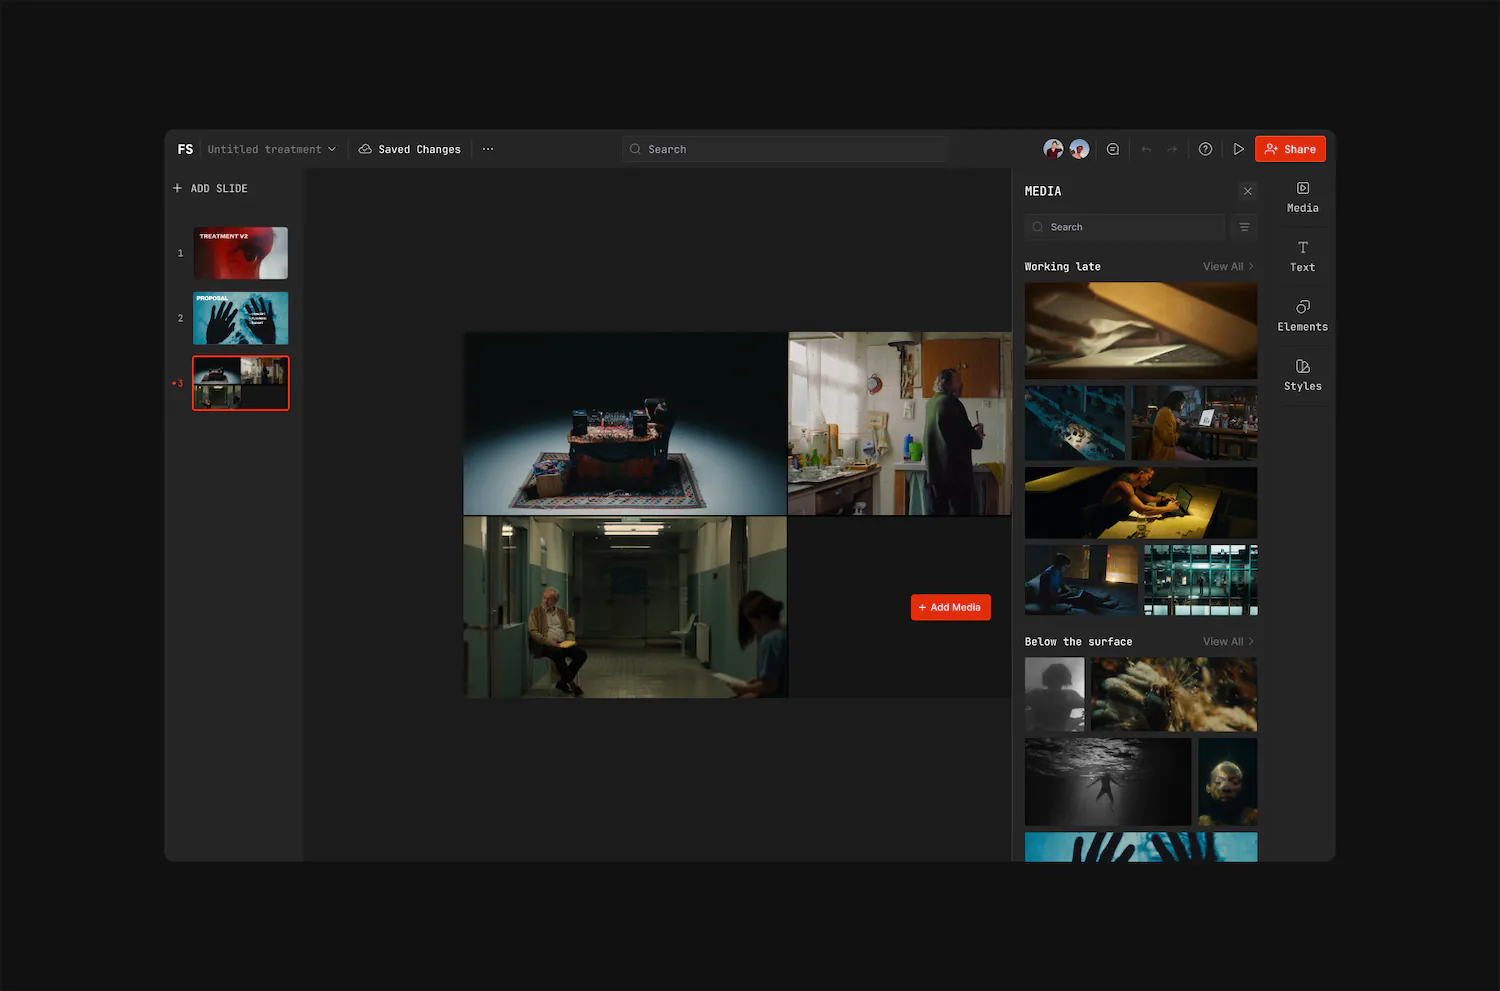Open the Text panel in the sidebar
Viewport: 1500px width, 991px height.
point(1302,257)
